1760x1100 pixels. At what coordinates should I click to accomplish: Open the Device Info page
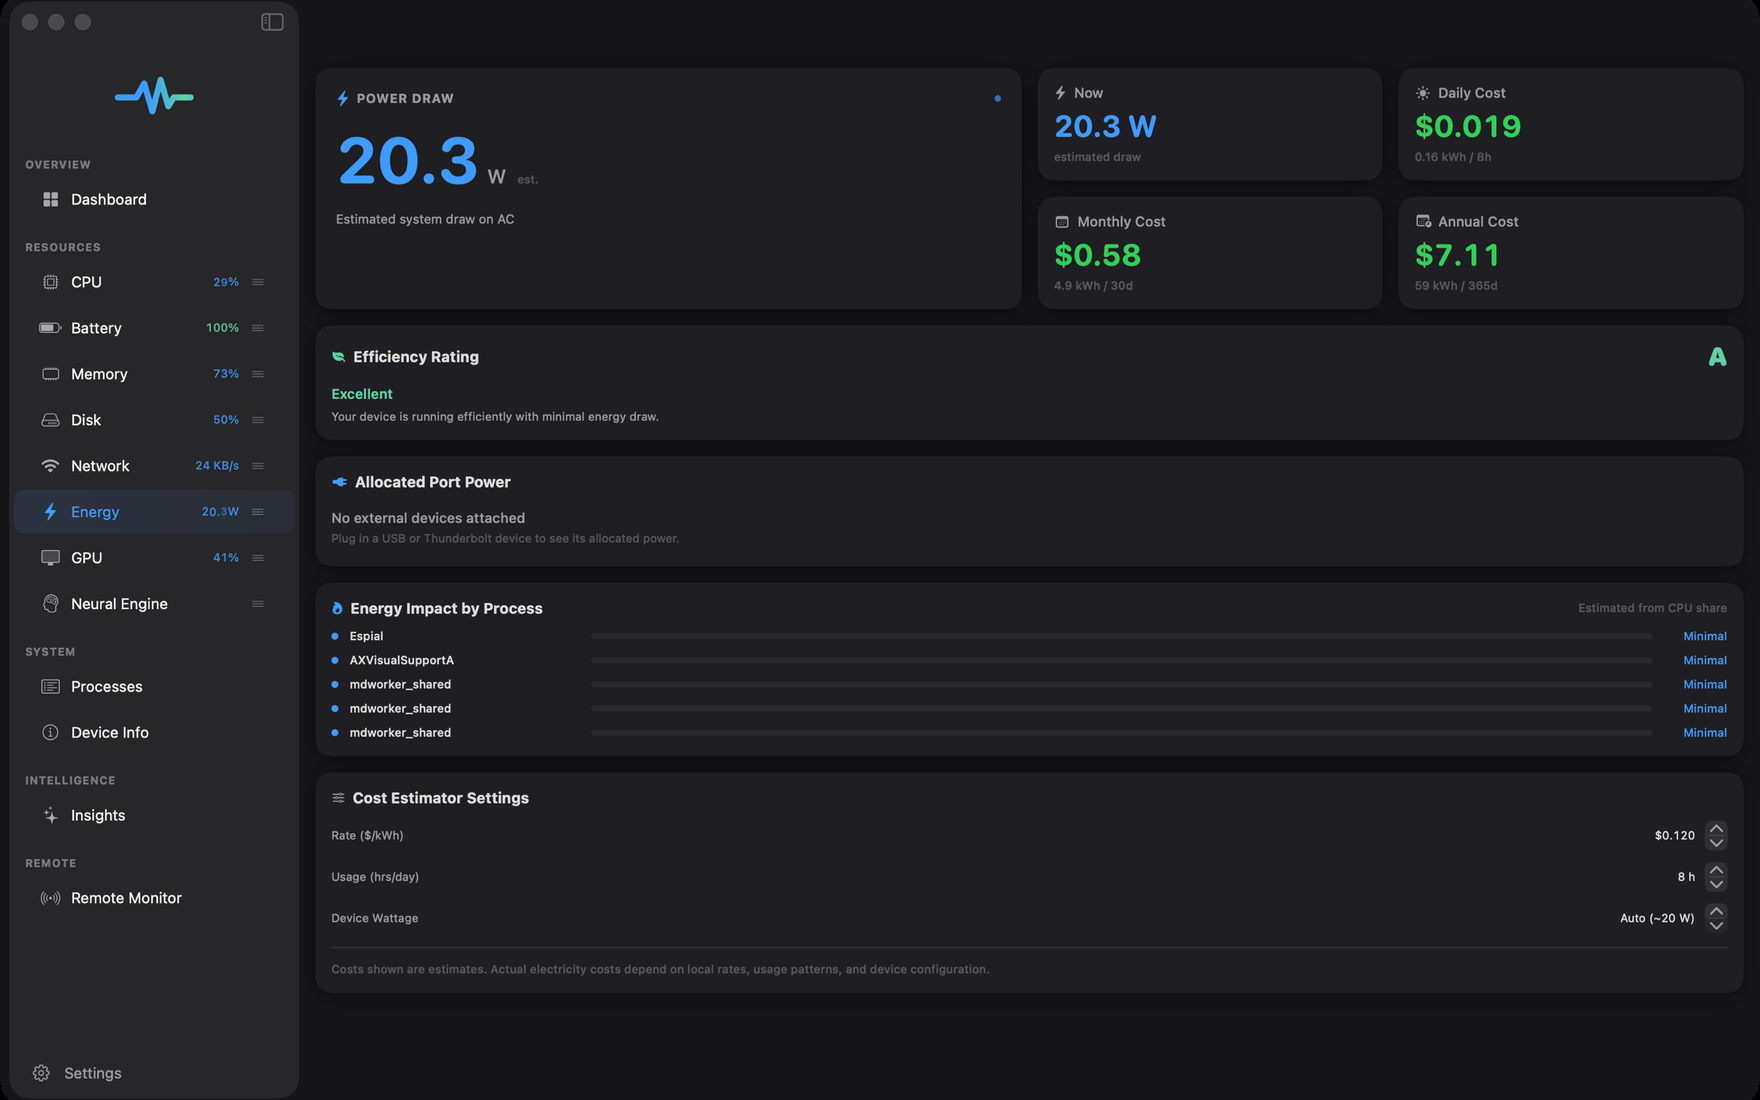point(154,733)
